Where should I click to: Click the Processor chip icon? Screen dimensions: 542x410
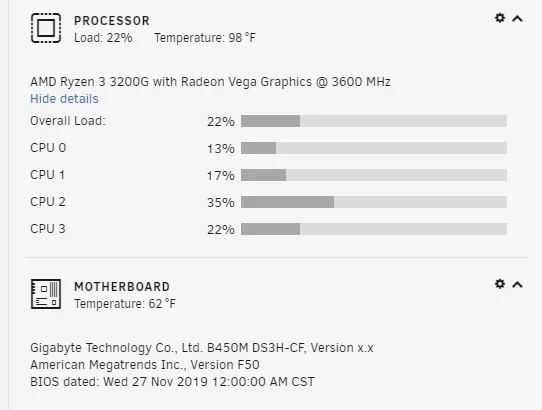coord(46,28)
